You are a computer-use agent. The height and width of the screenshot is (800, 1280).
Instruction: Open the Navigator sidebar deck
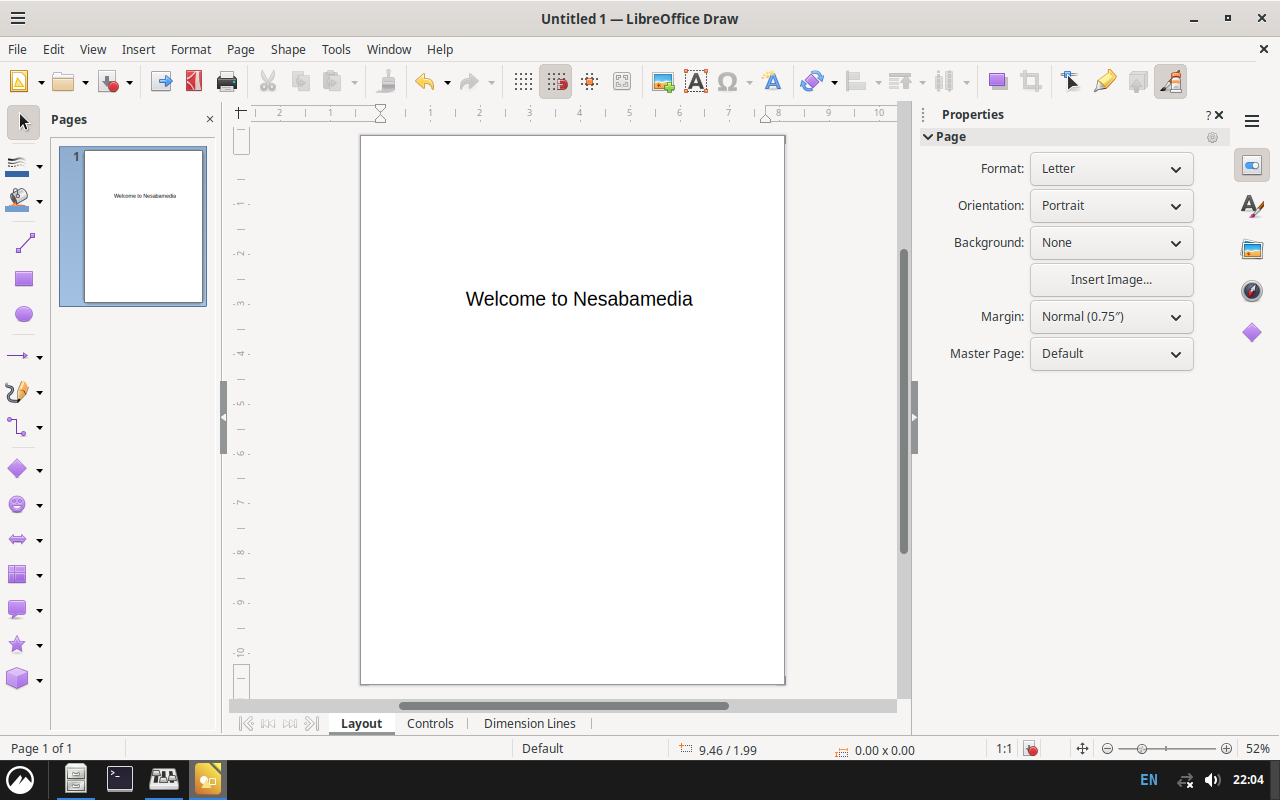(1252, 291)
